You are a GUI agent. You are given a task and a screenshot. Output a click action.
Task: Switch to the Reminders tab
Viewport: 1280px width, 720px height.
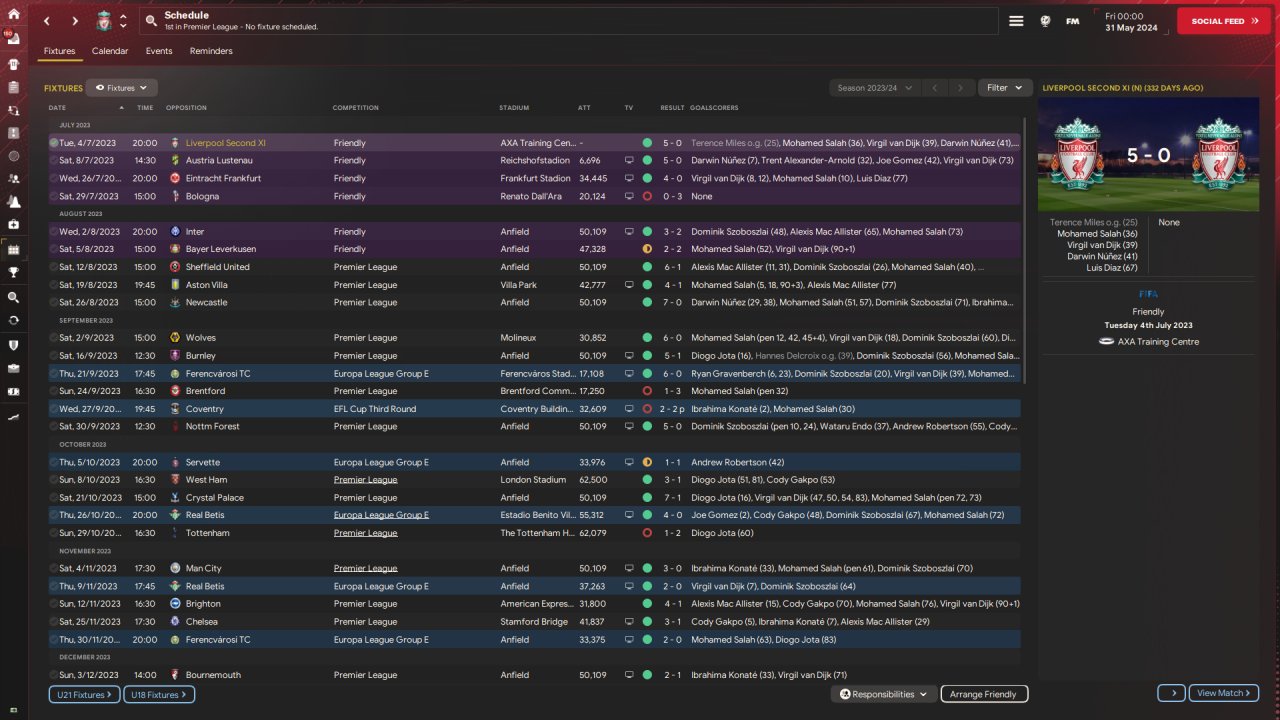tap(211, 51)
